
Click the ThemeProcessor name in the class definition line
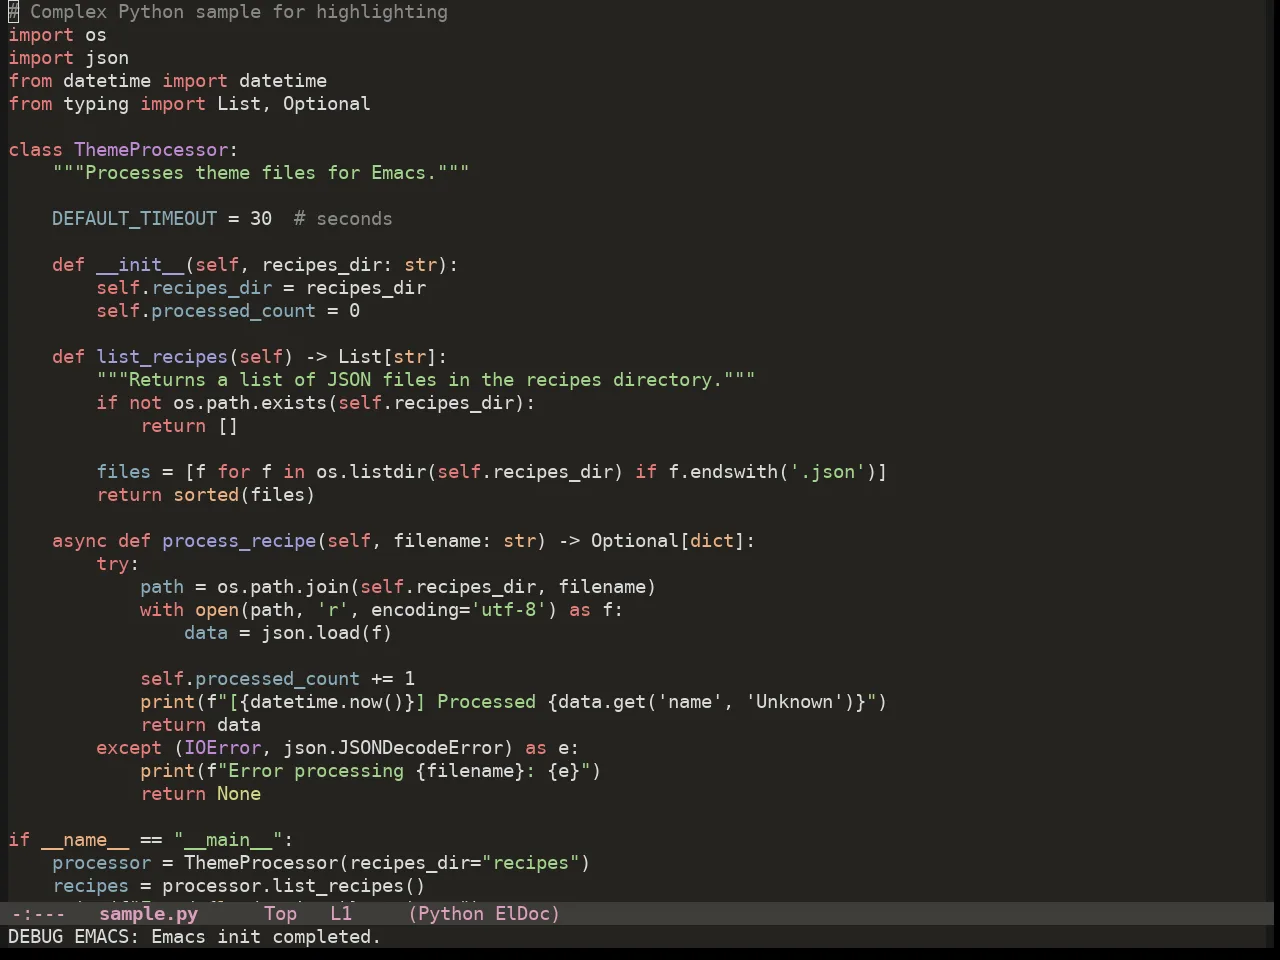click(x=151, y=150)
